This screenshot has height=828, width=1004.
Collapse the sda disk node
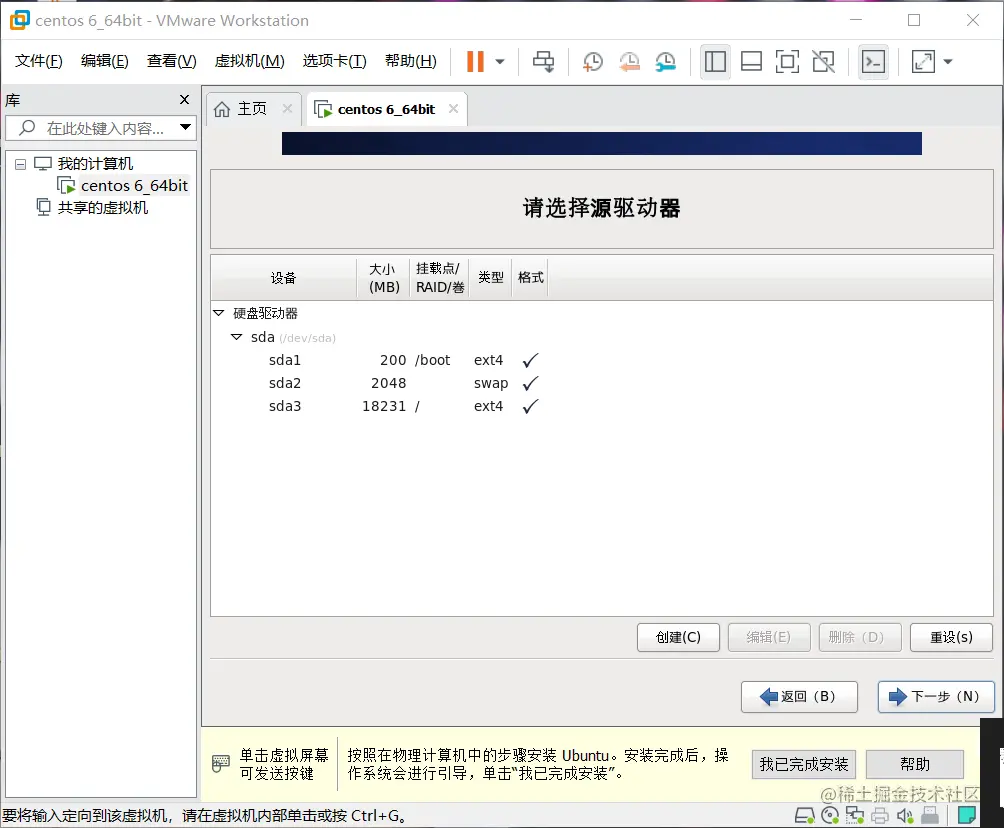(x=236, y=337)
